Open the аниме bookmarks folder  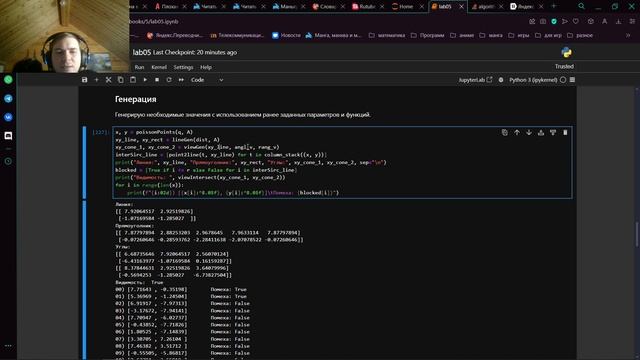point(462,36)
